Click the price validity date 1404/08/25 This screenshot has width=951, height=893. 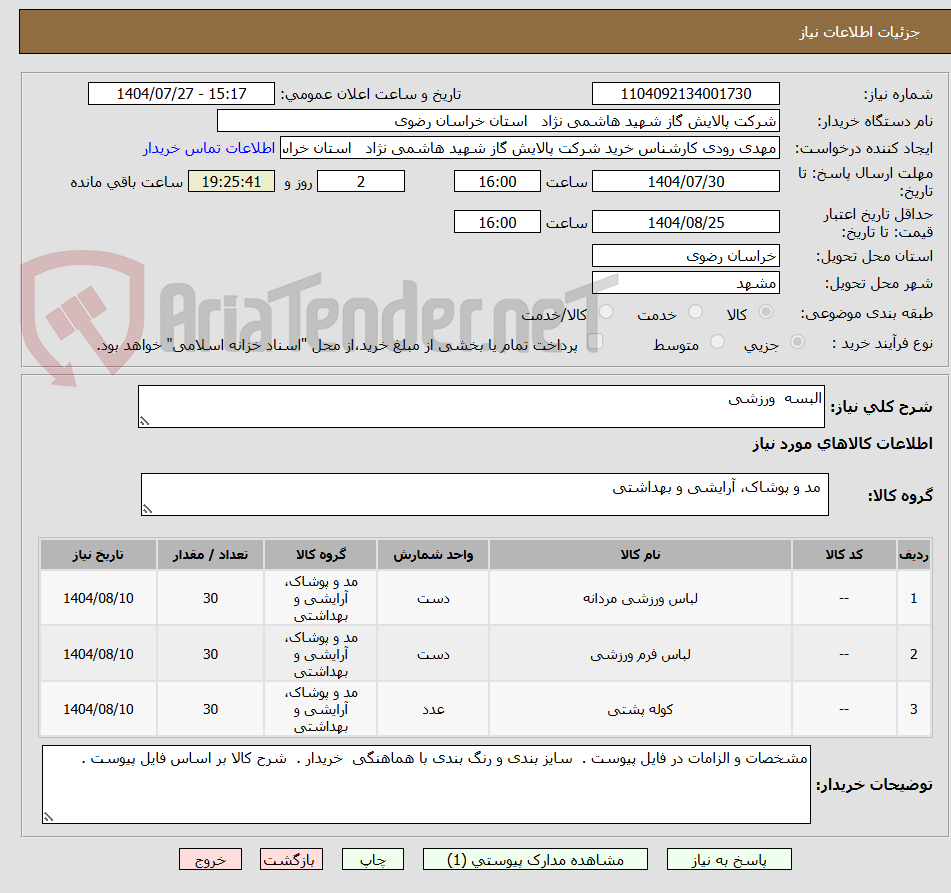pos(685,222)
